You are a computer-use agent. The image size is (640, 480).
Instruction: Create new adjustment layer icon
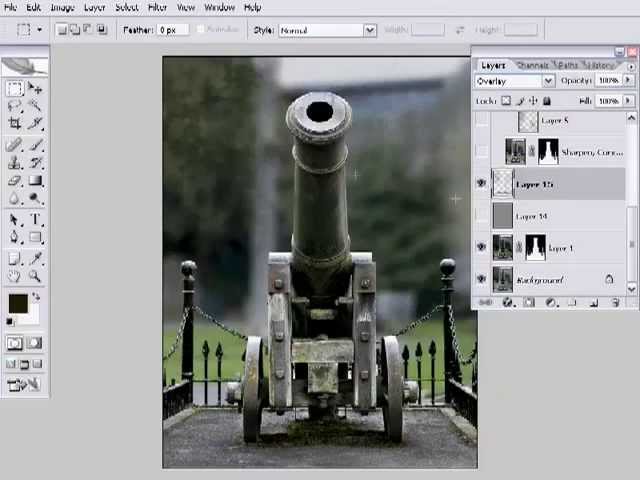click(x=551, y=302)
